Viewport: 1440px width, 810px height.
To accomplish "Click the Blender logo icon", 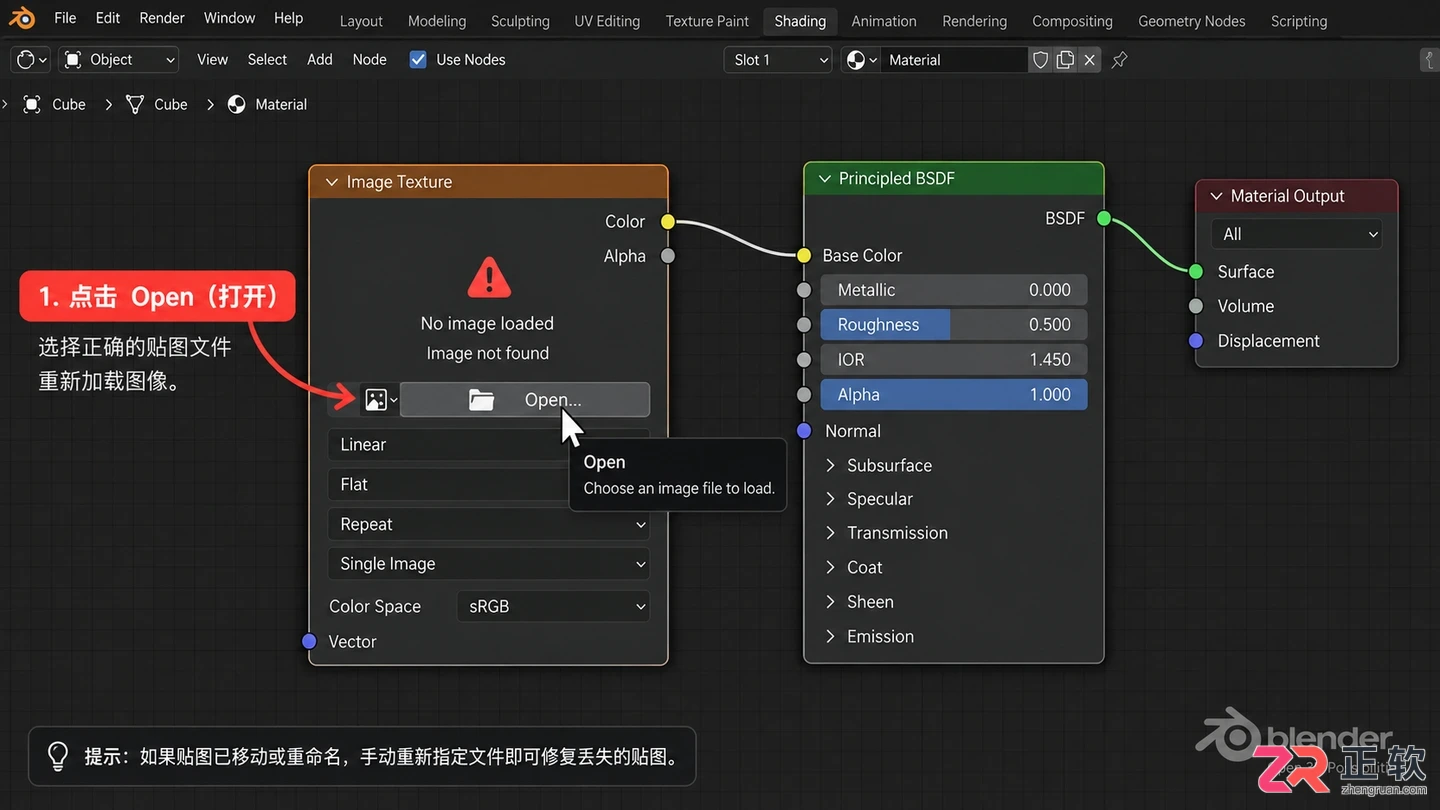I will coord(21,18).
